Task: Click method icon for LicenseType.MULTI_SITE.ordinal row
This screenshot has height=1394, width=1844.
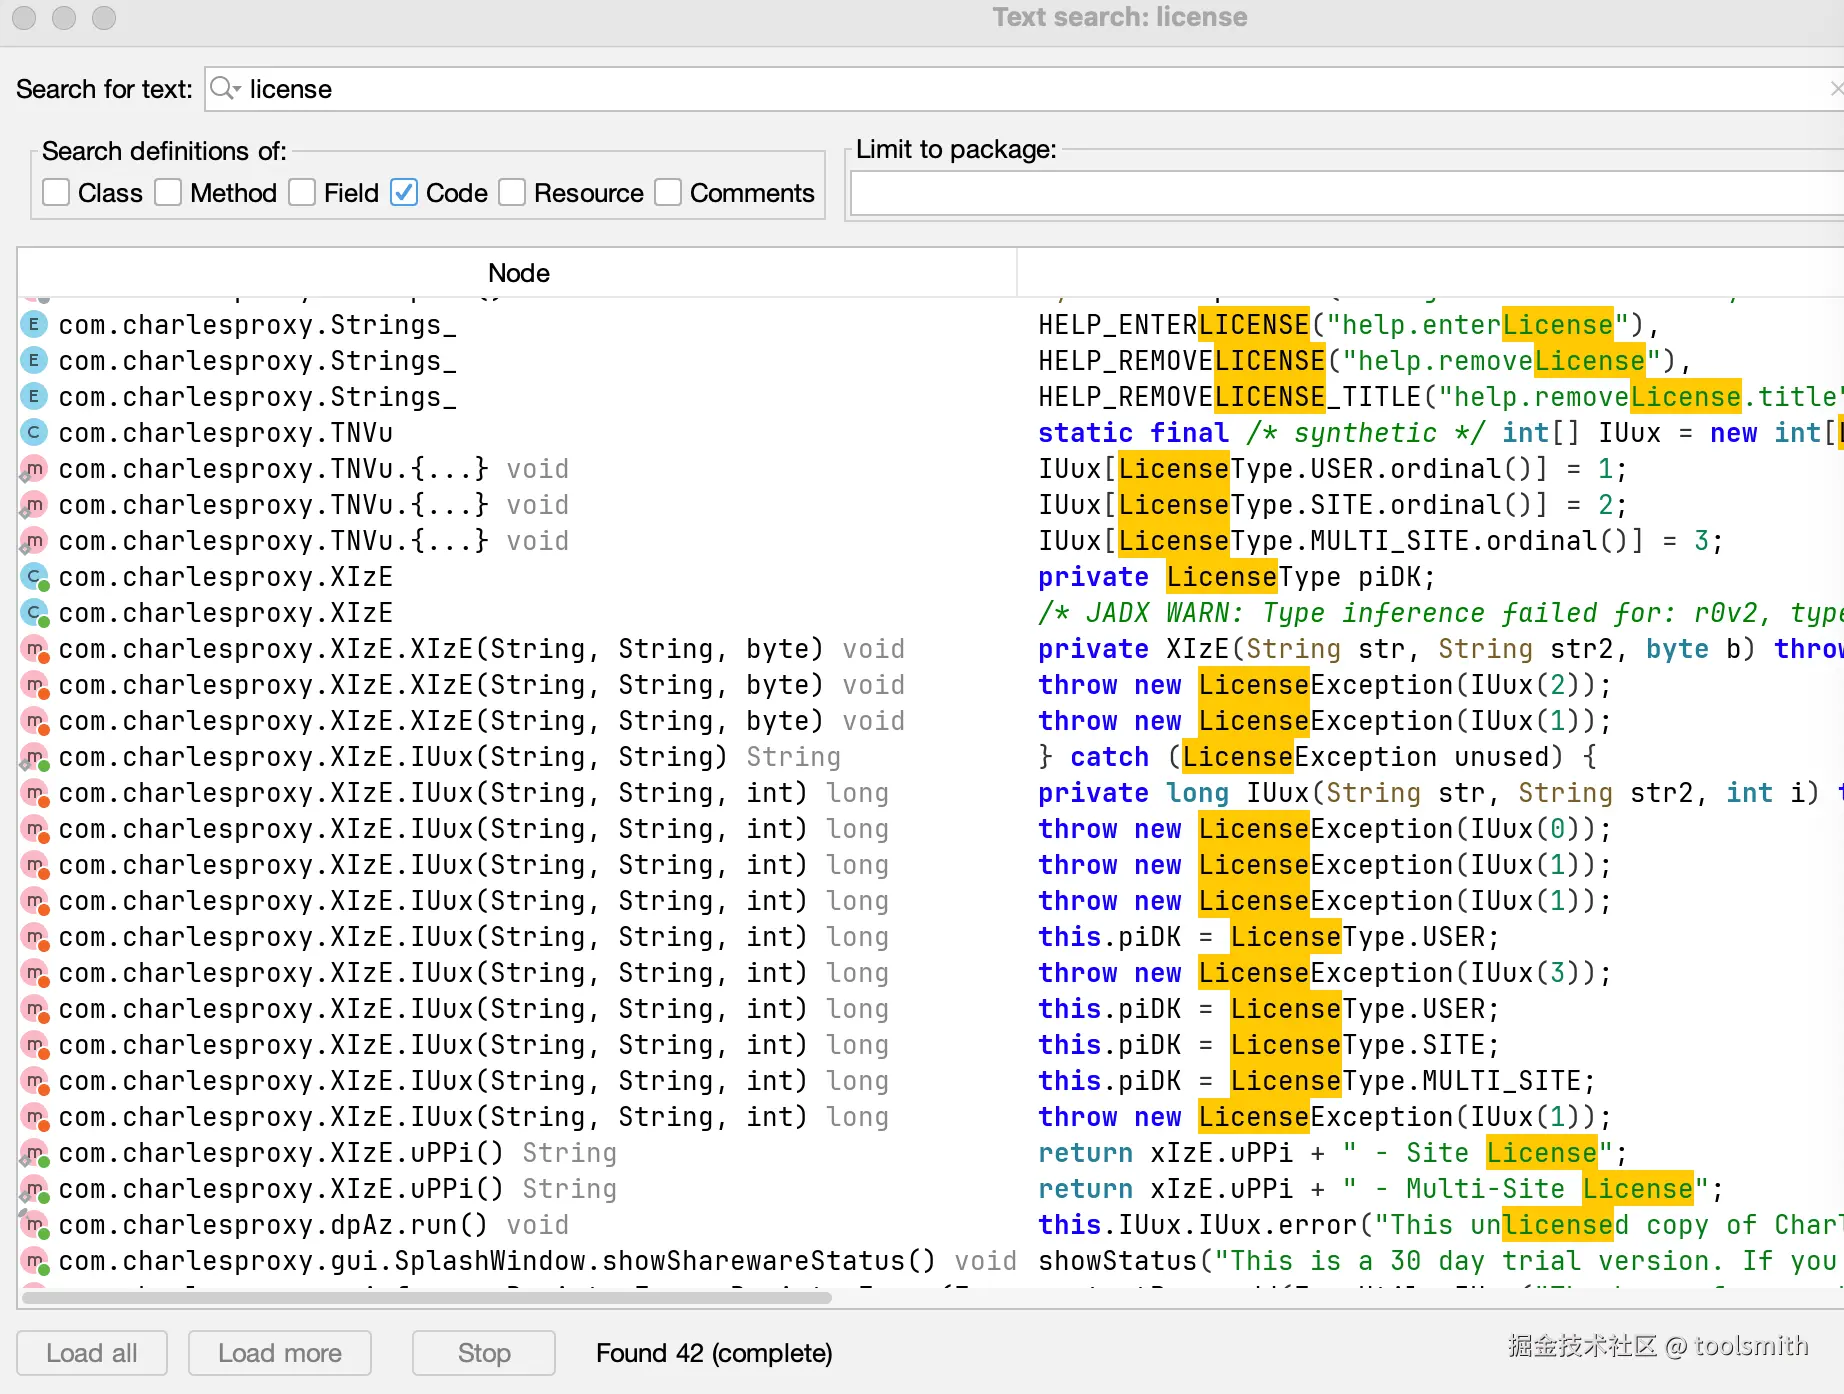Action: click(x=34, y=540)
